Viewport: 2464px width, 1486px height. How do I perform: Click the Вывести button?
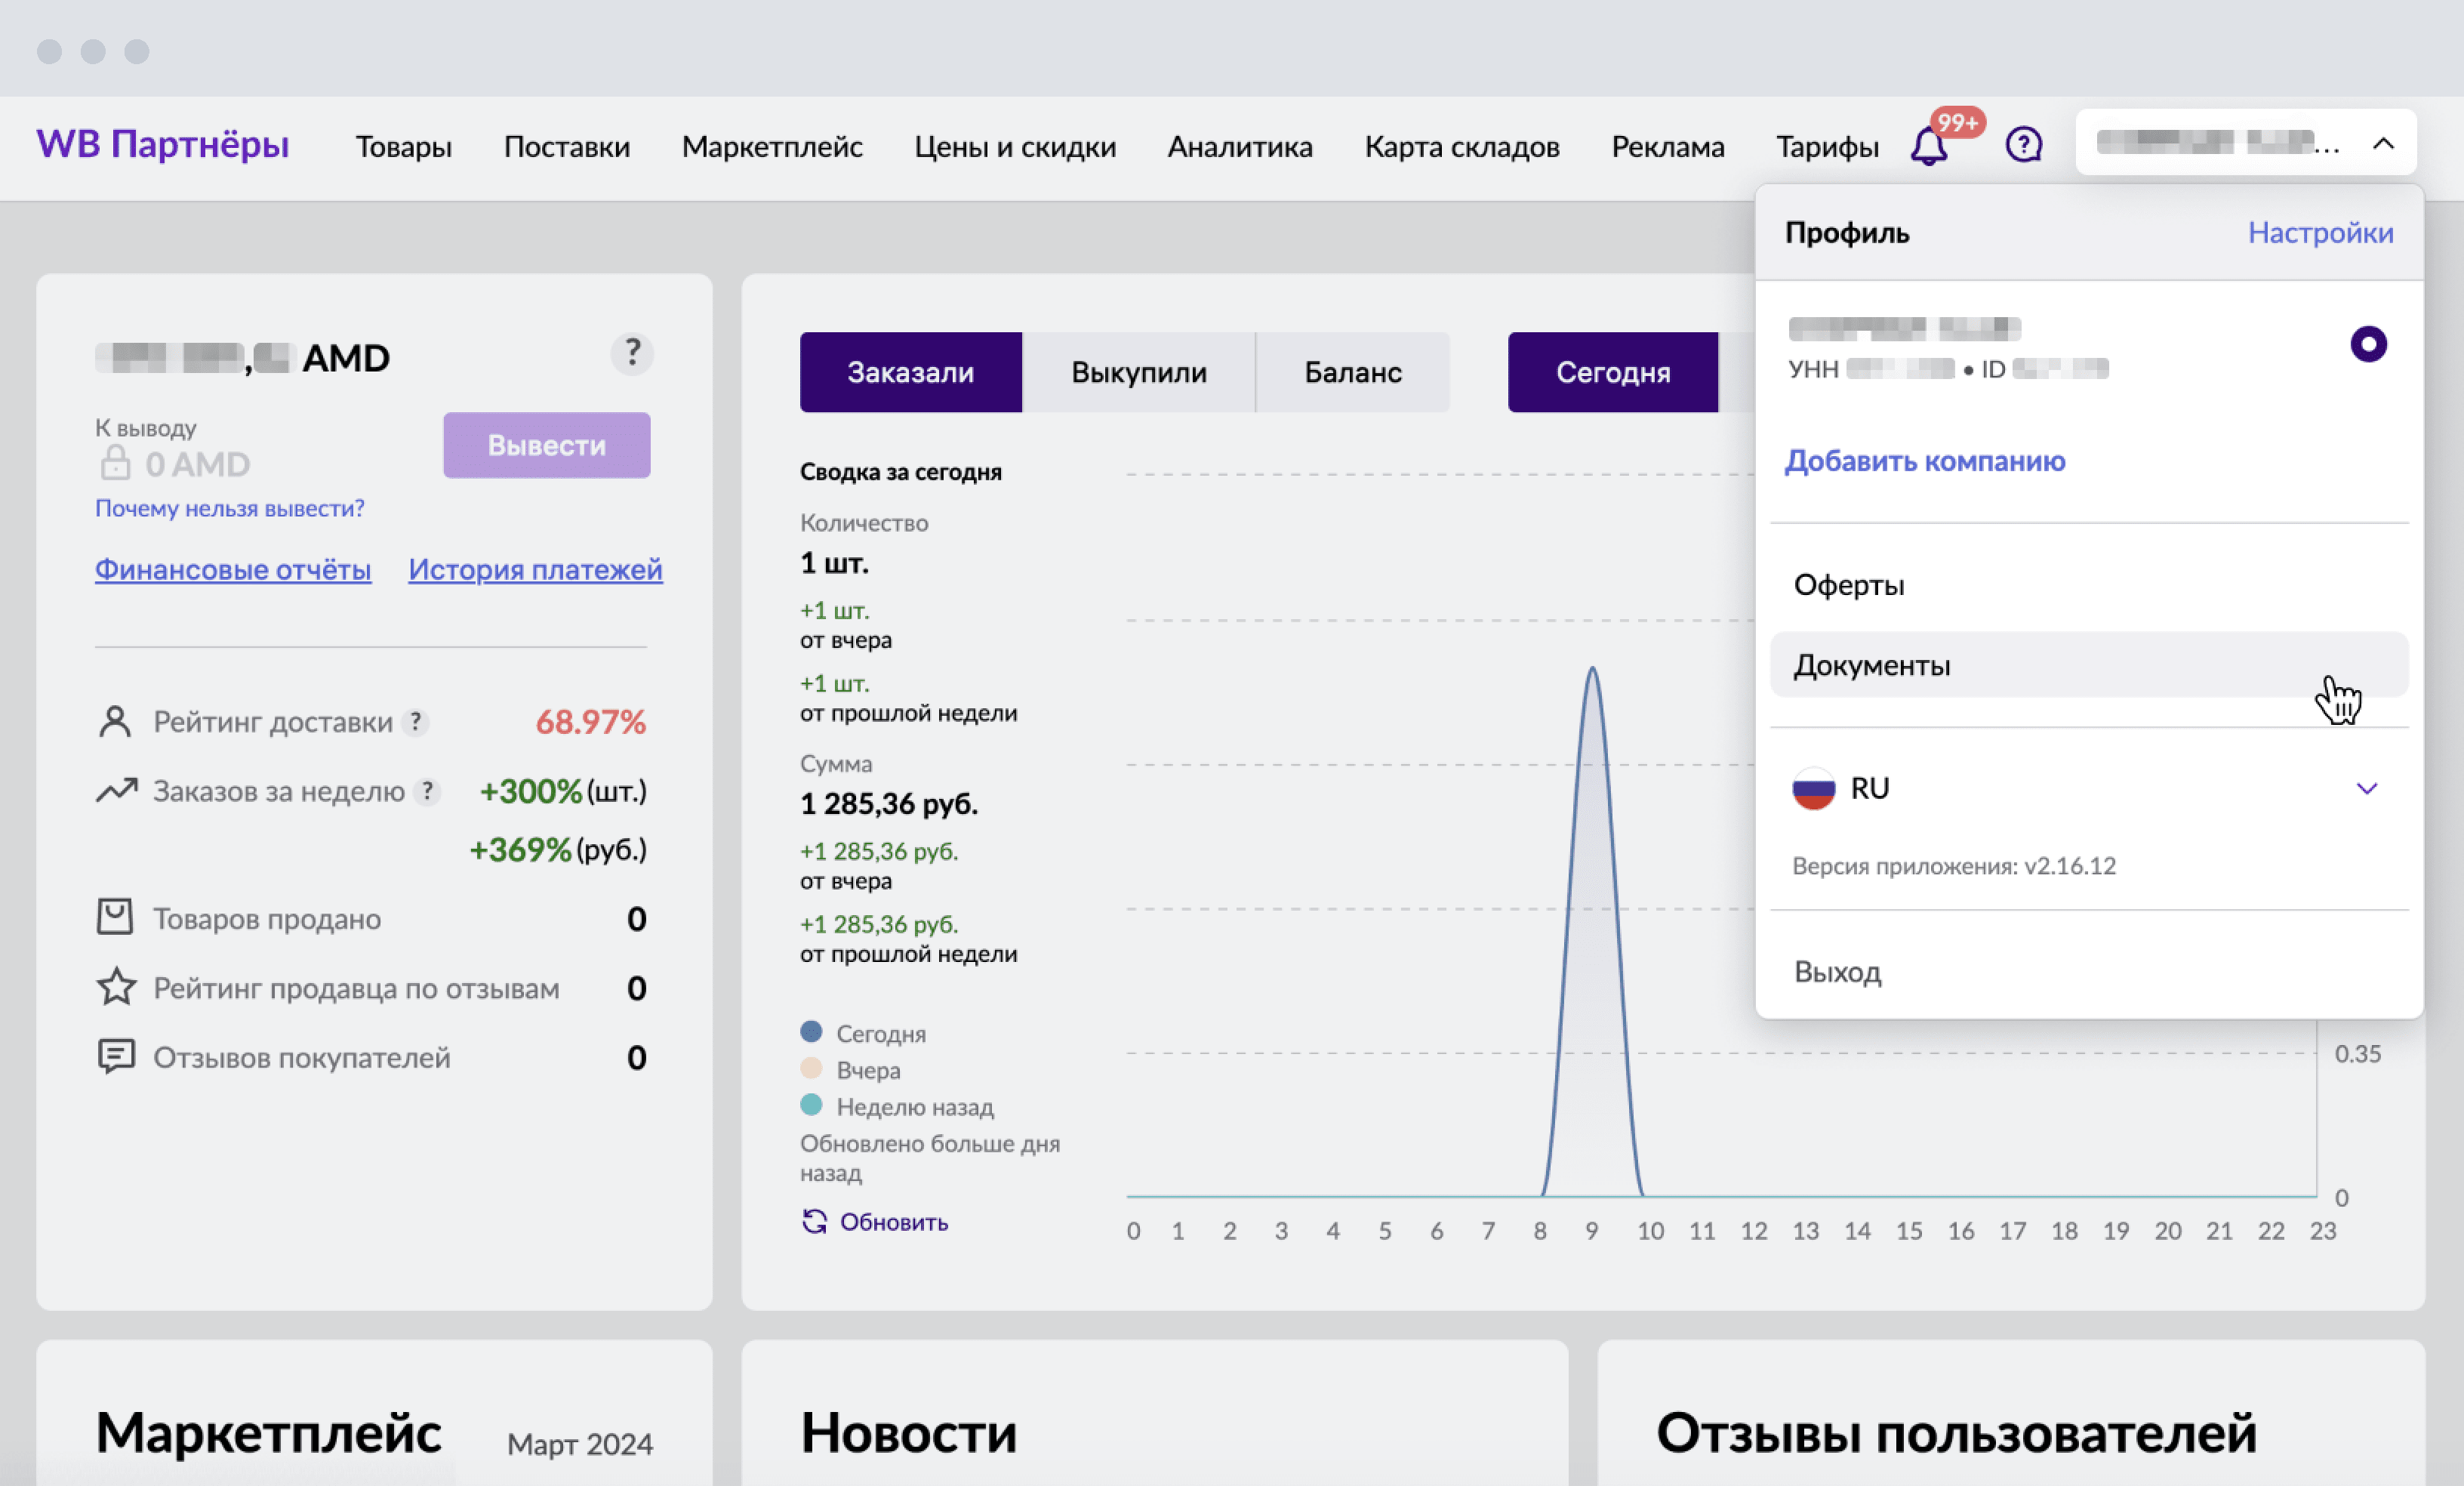(547, 445)
